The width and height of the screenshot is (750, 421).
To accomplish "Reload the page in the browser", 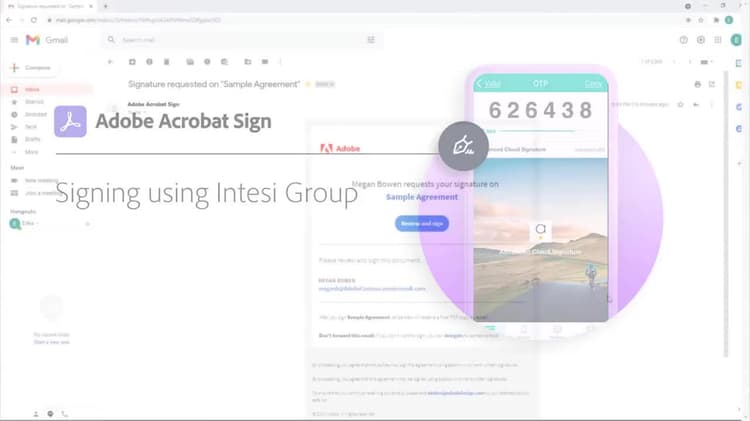I will (x=33, y=20).
